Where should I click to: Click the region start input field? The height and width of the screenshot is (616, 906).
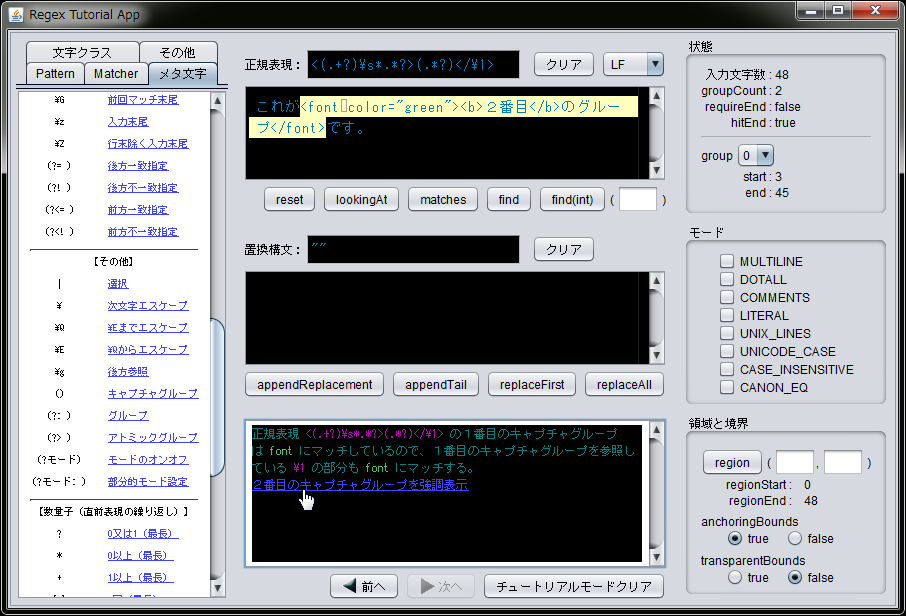(794, 462)
